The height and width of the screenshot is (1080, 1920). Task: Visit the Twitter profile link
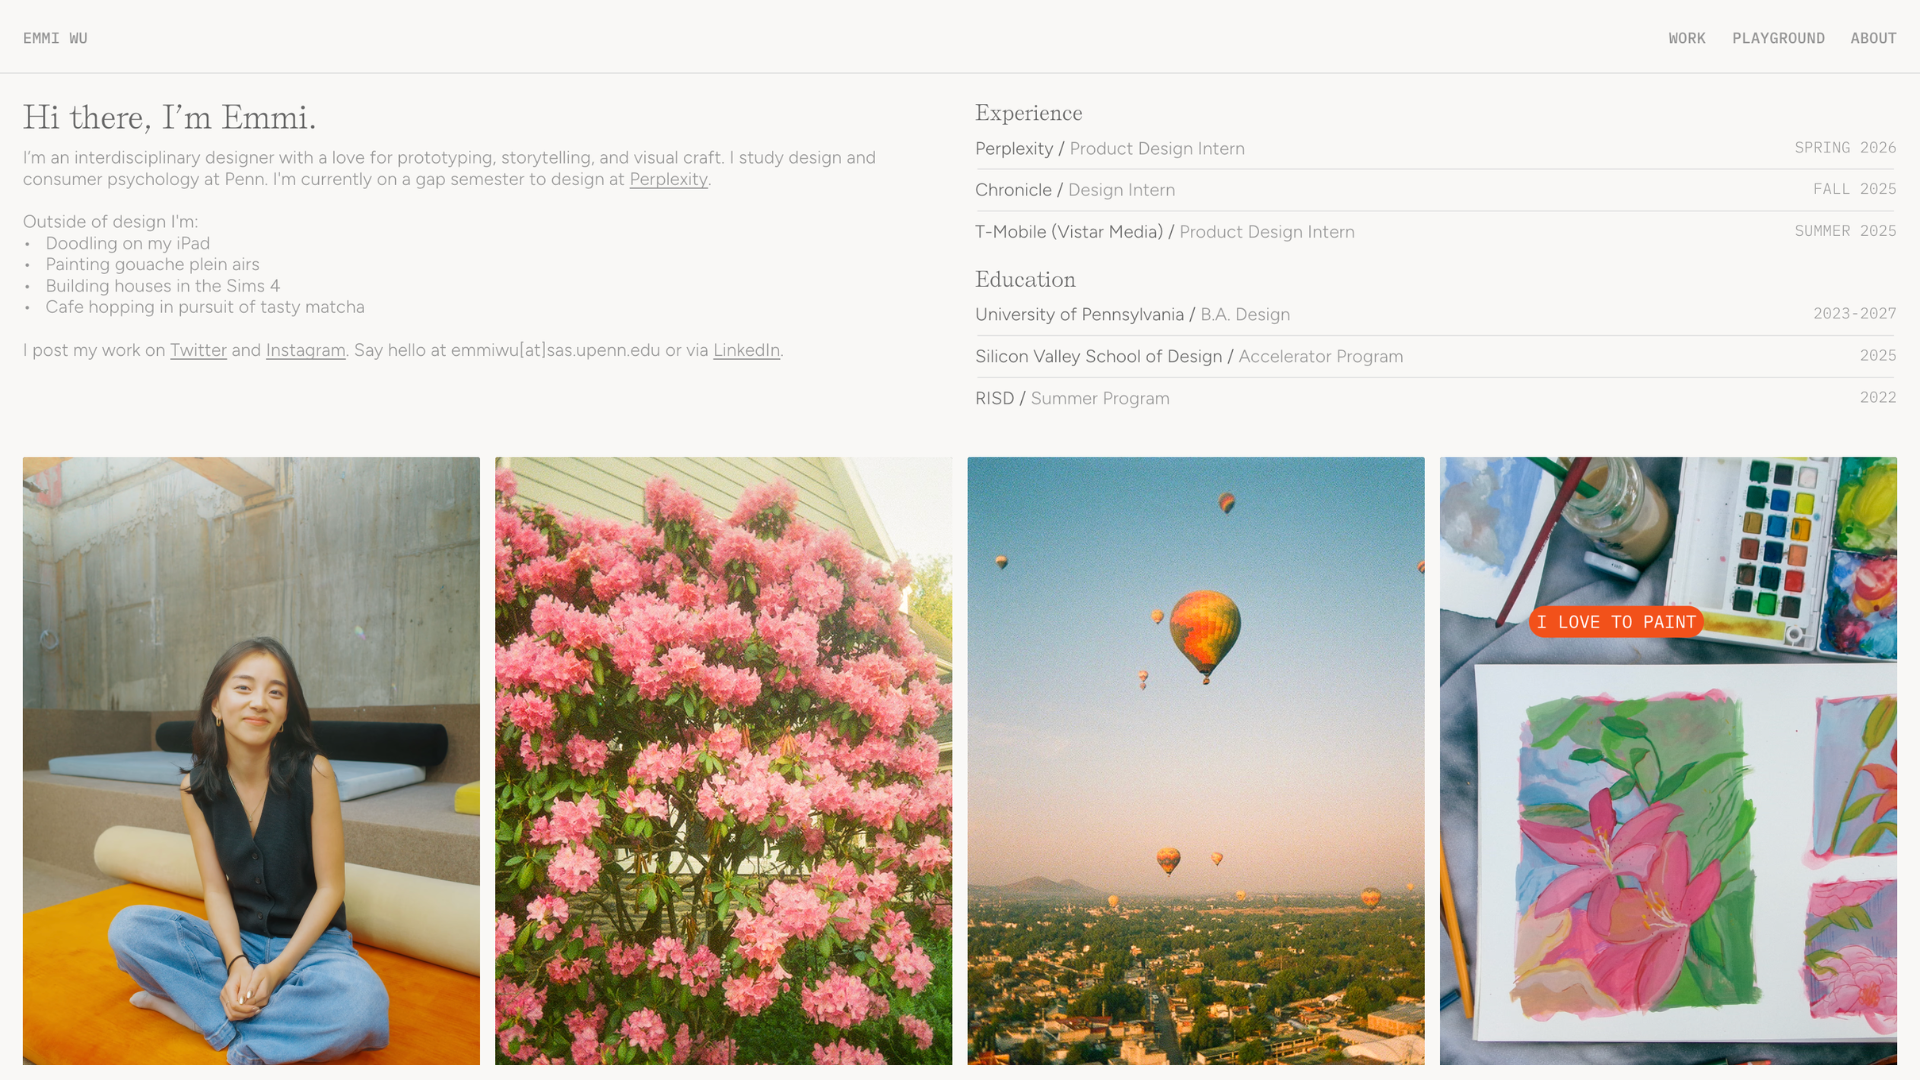tap(198, 351)
